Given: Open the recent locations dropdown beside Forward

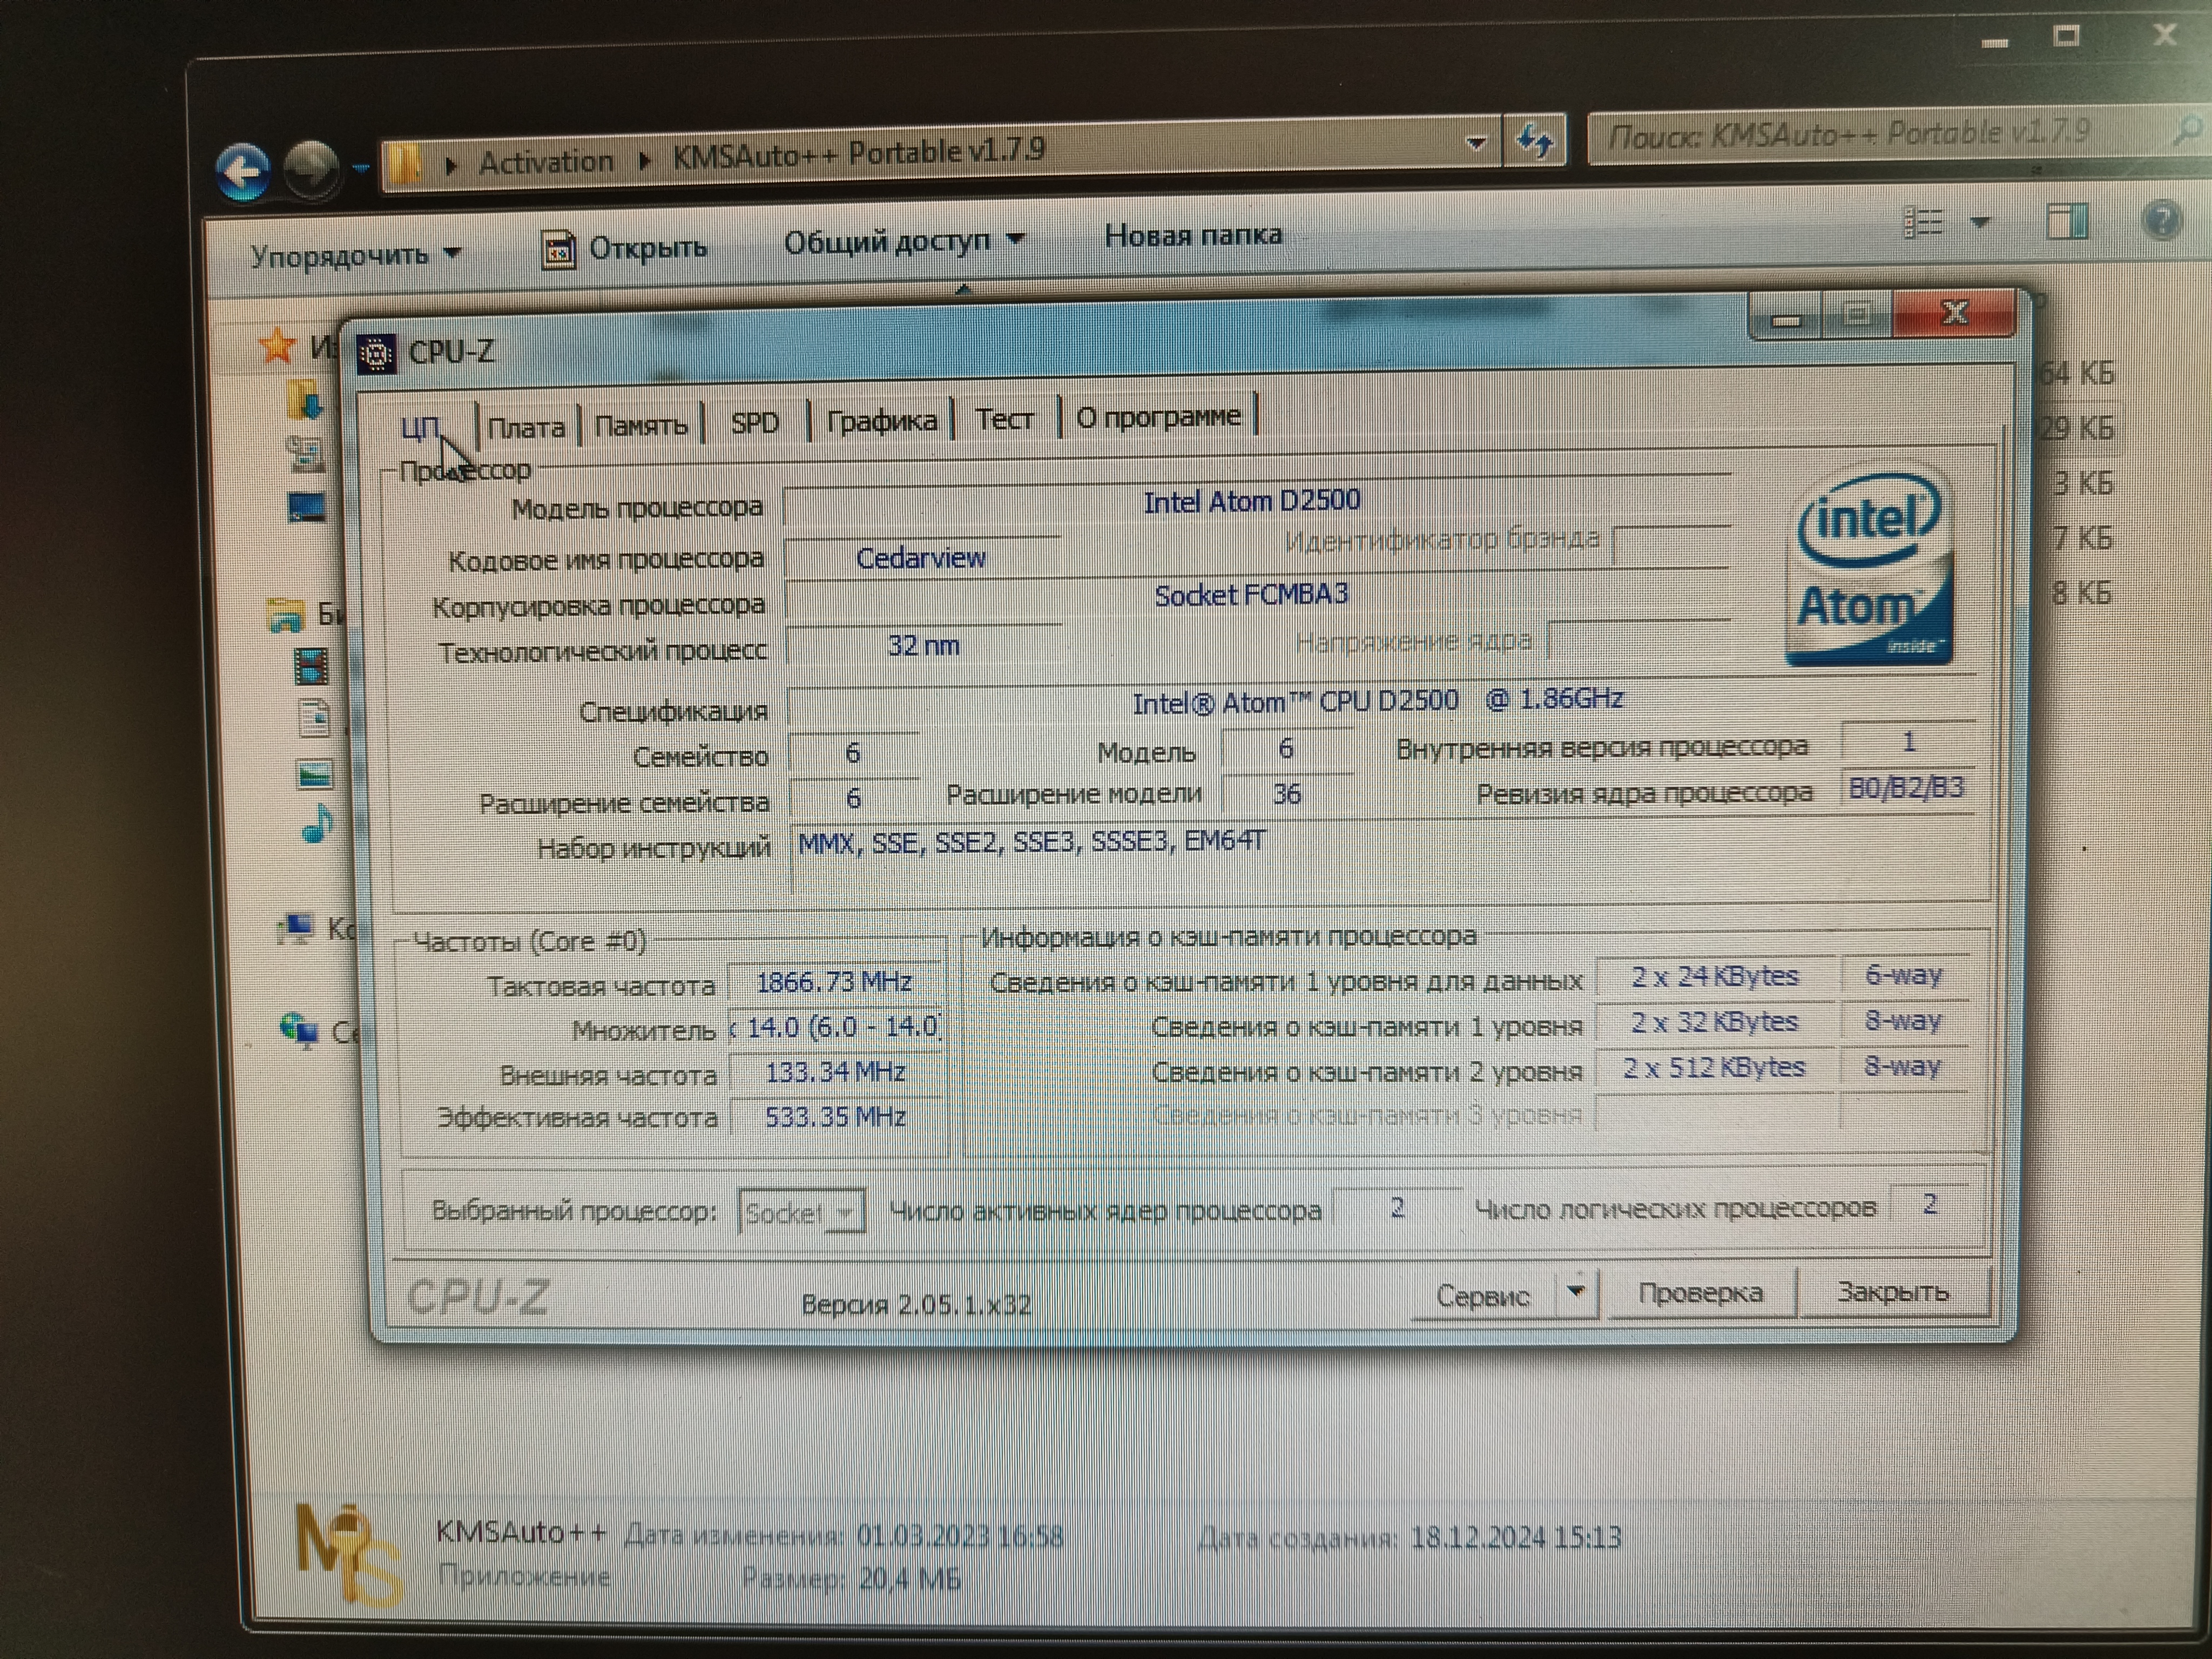Looking at the screenshot, I should pos(361,167).
